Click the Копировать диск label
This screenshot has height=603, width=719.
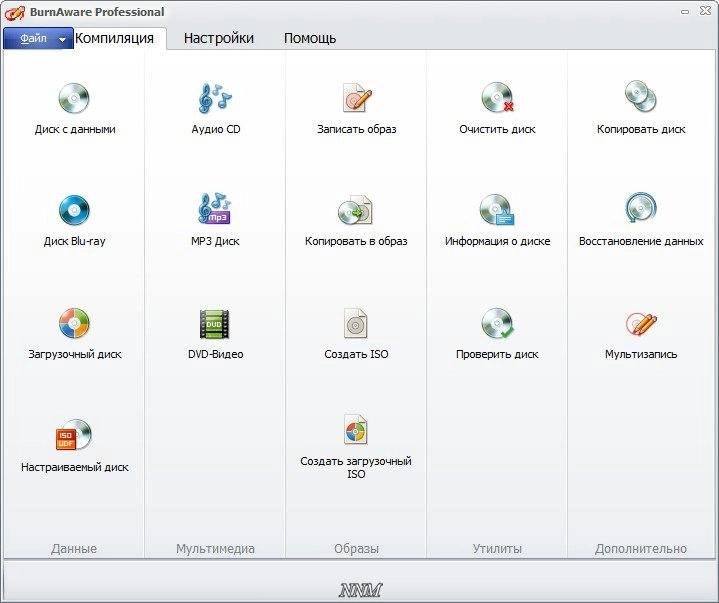coord(641,129)
